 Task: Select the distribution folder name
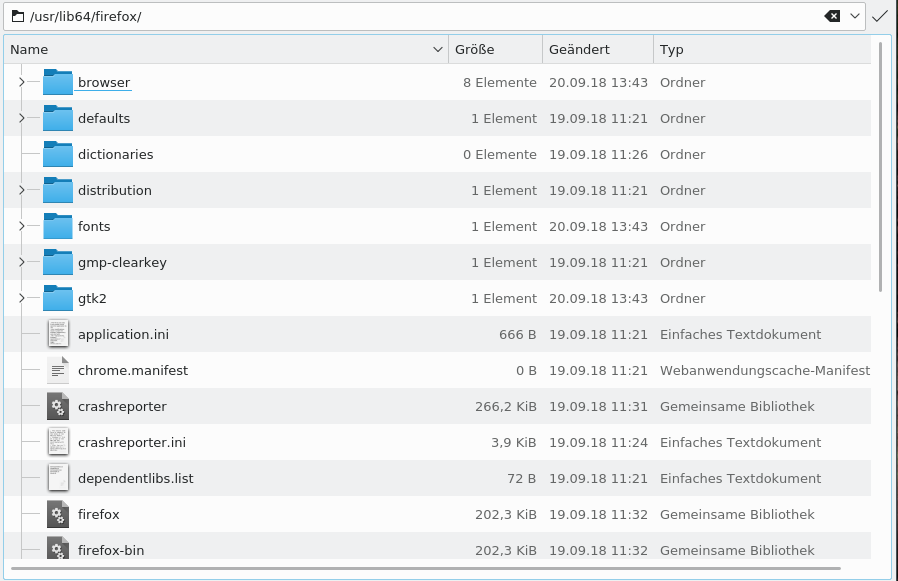tap(115, 190)
